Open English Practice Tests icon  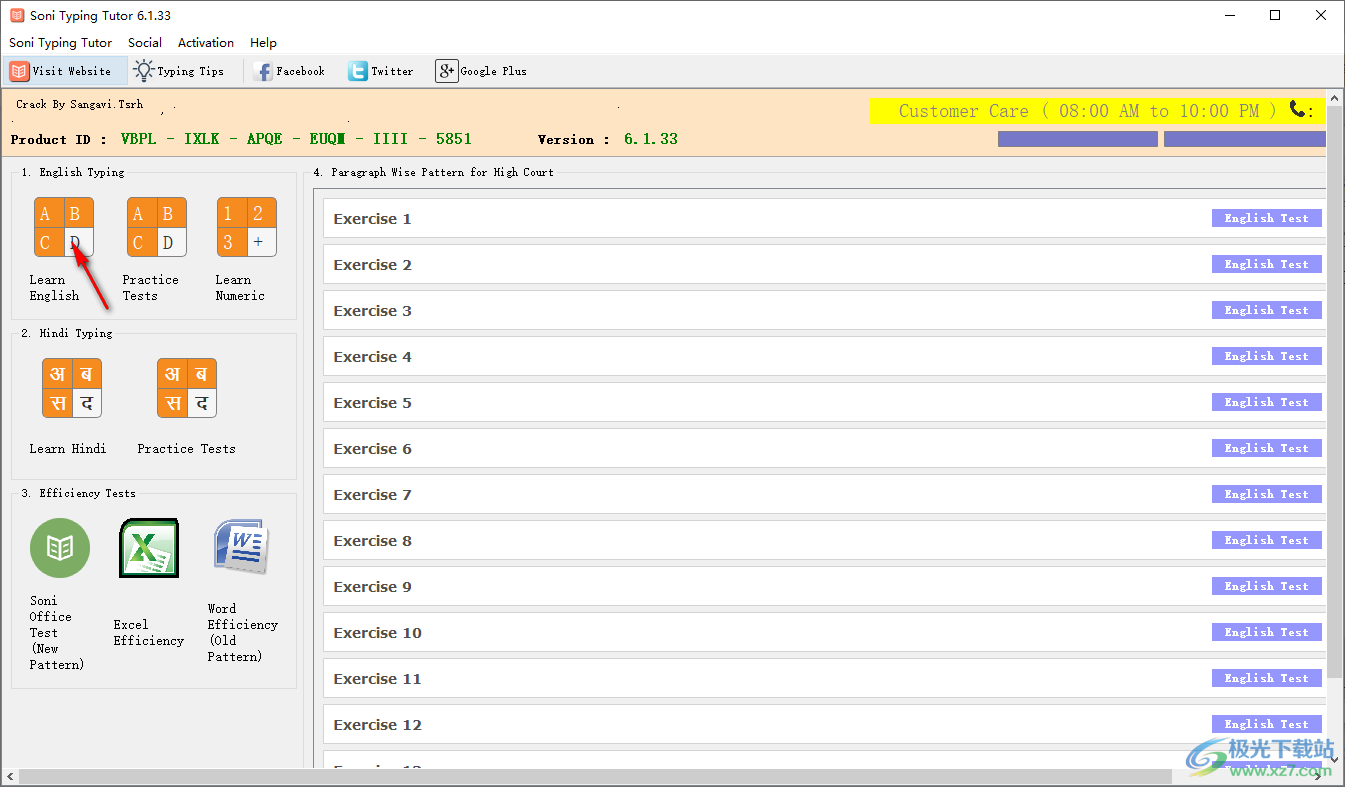(156, 227)
